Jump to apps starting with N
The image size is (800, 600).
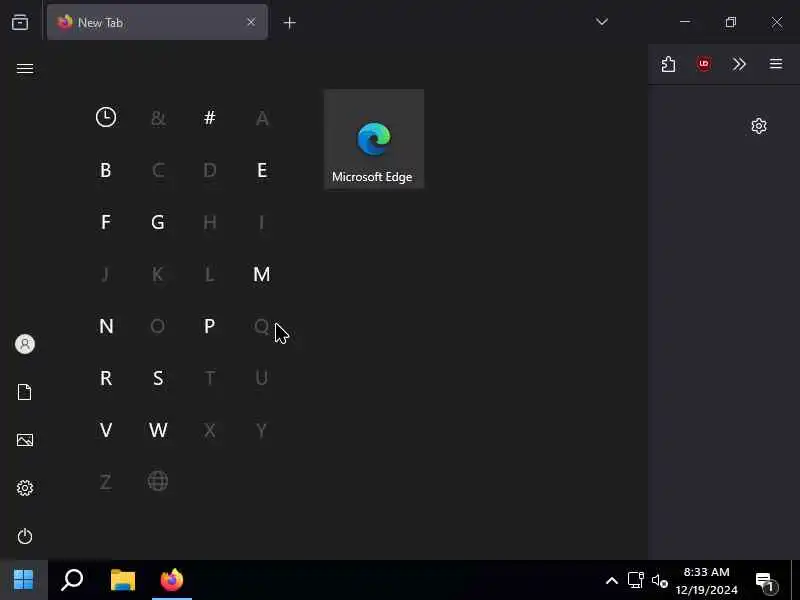(106, 326)
